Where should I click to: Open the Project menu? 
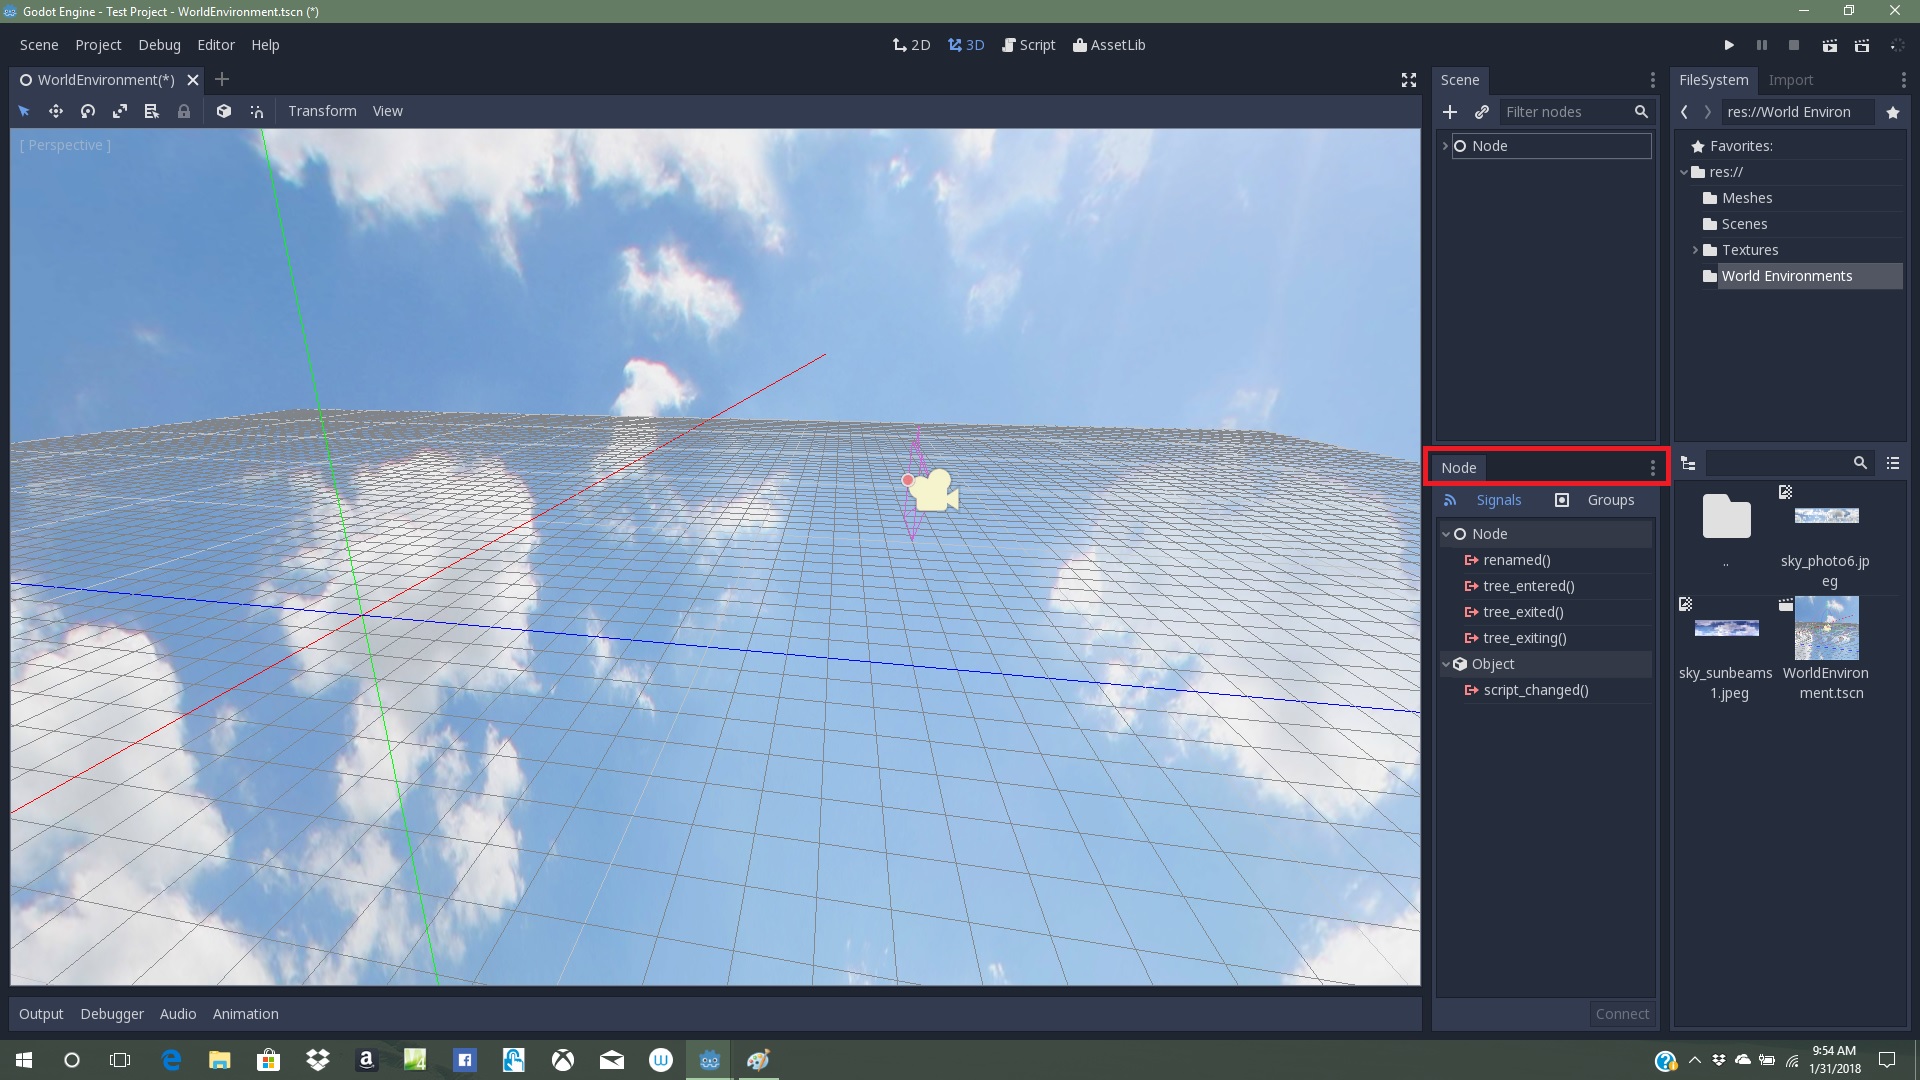point(98,45)
